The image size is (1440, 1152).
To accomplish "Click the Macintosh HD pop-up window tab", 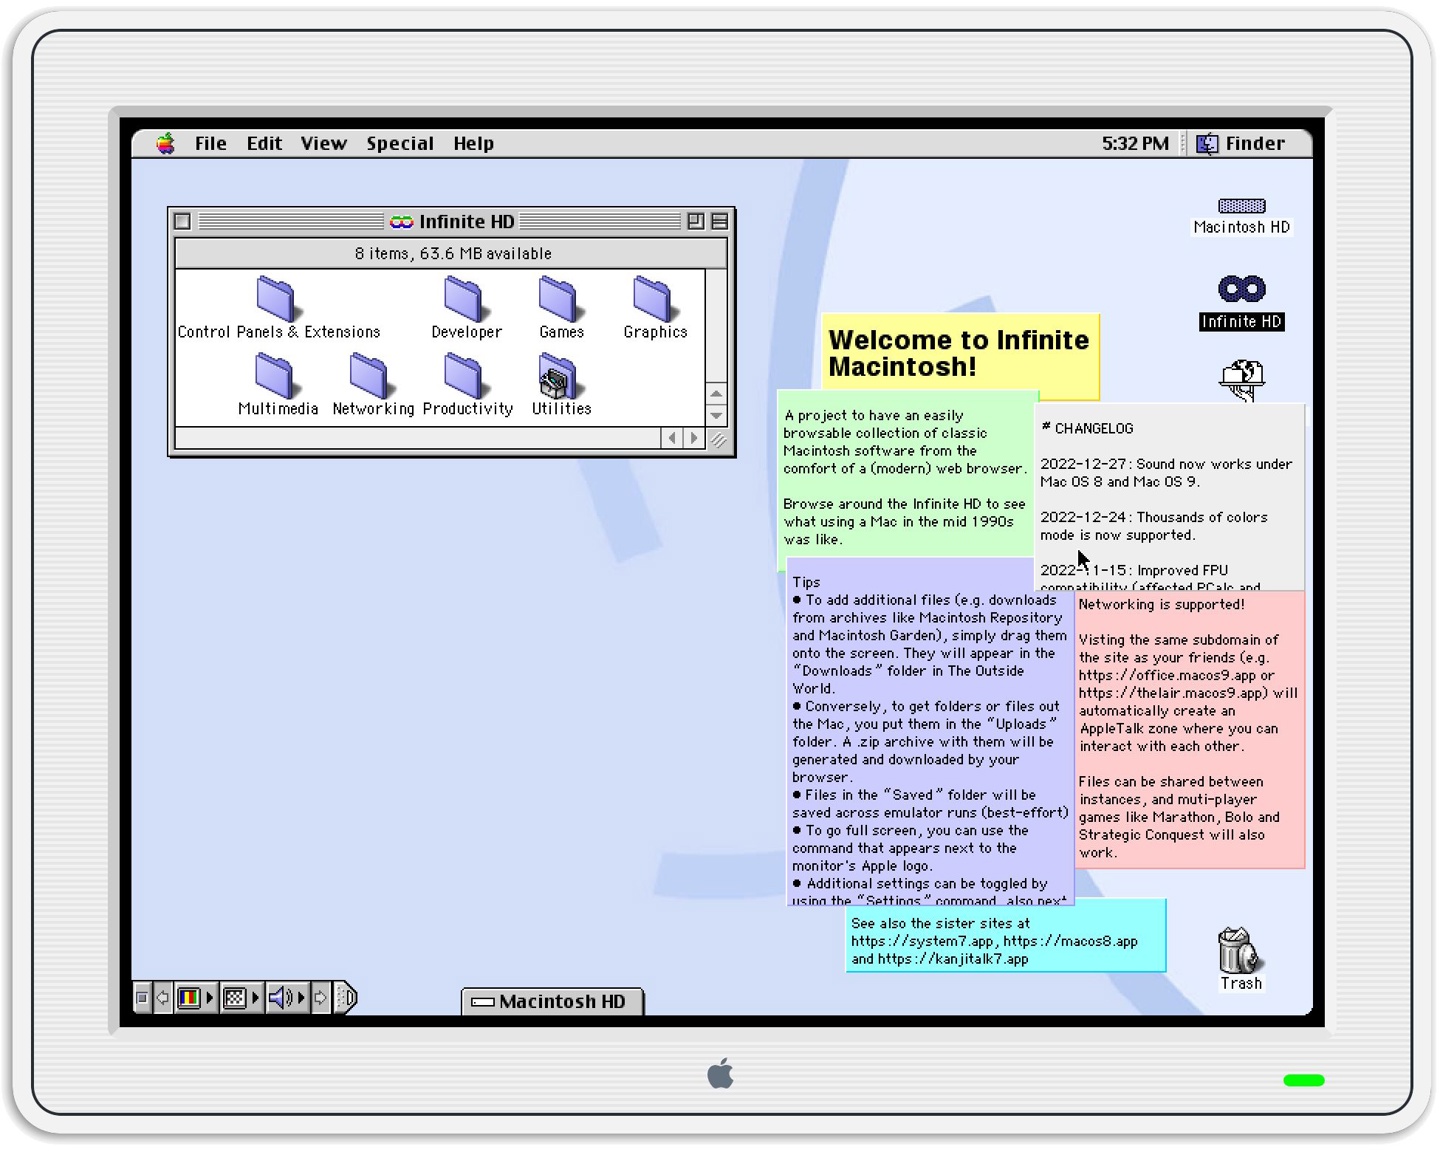I will tap(552, 1001).
